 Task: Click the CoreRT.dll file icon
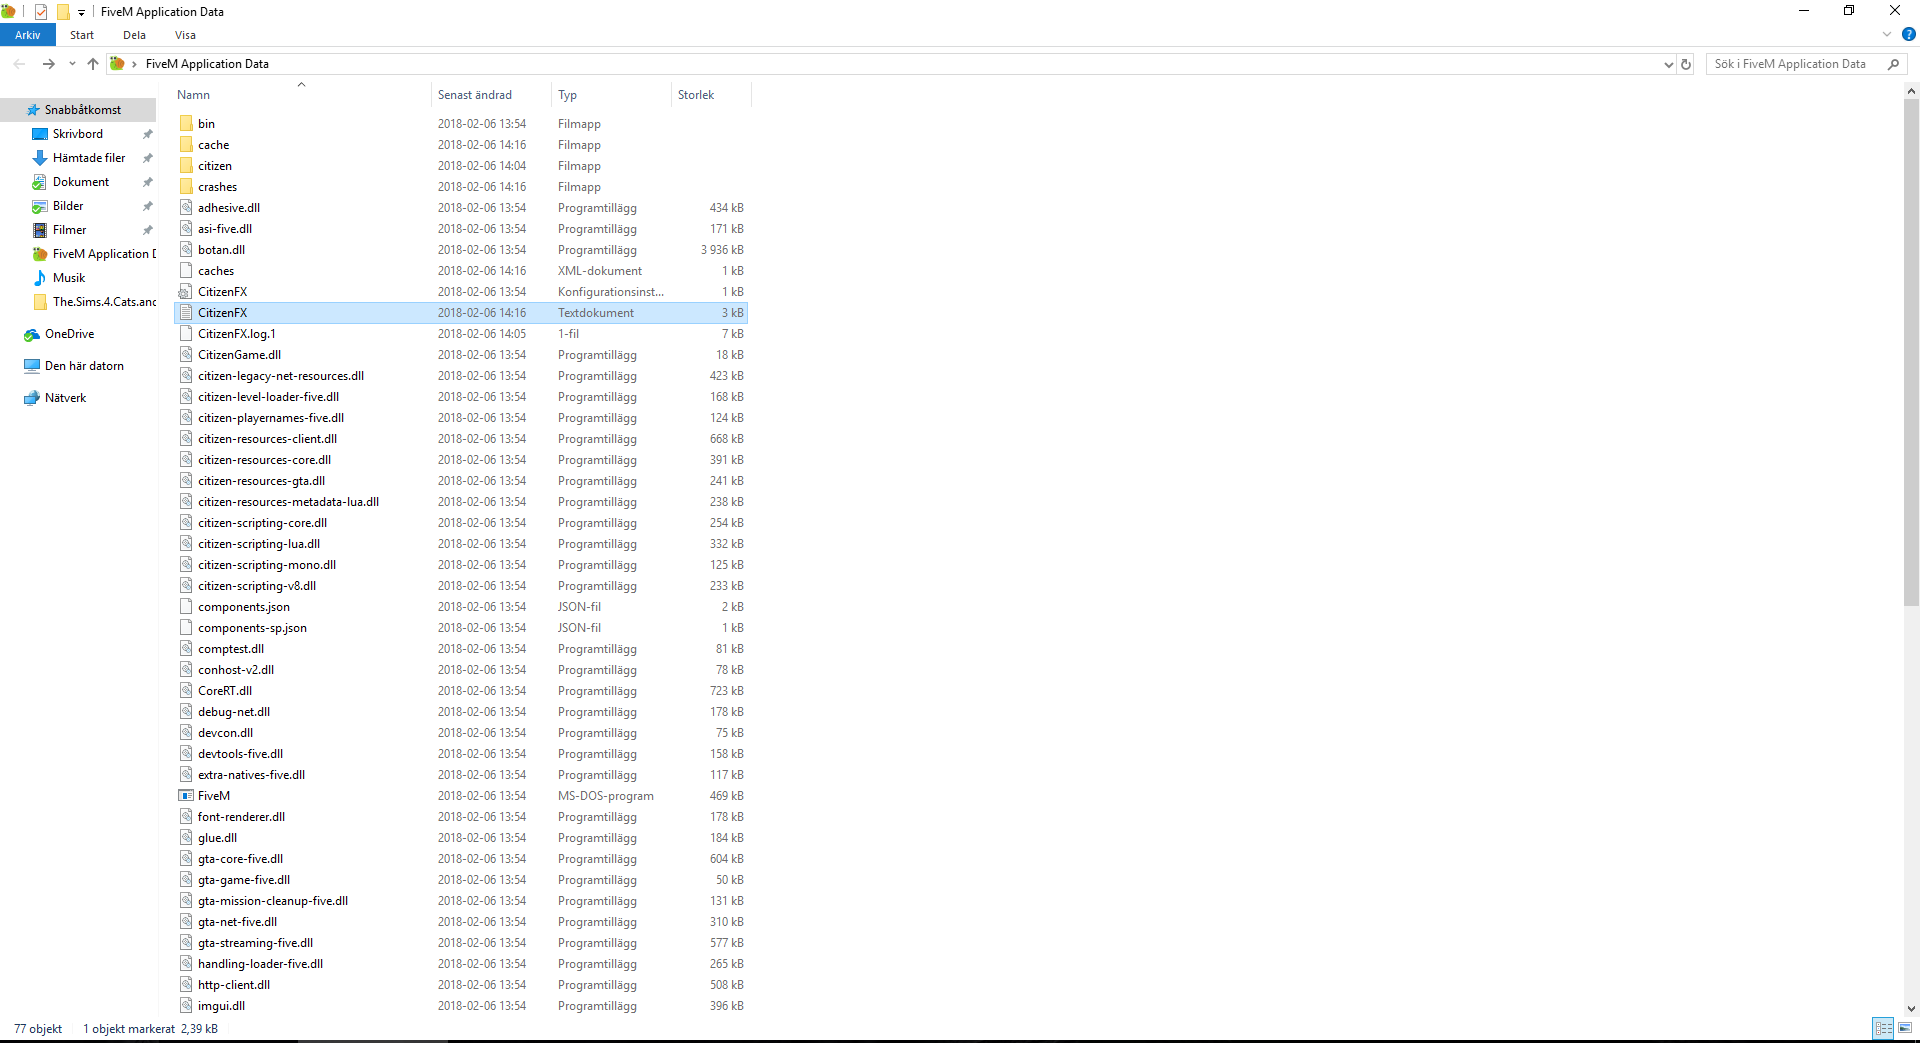click(186, 691)
